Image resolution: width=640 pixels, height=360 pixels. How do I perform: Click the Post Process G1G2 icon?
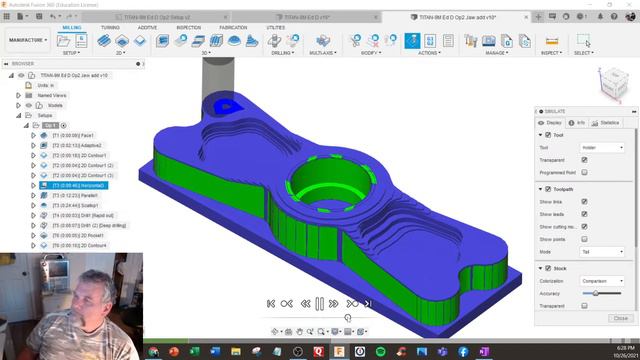tap(430, 41)
